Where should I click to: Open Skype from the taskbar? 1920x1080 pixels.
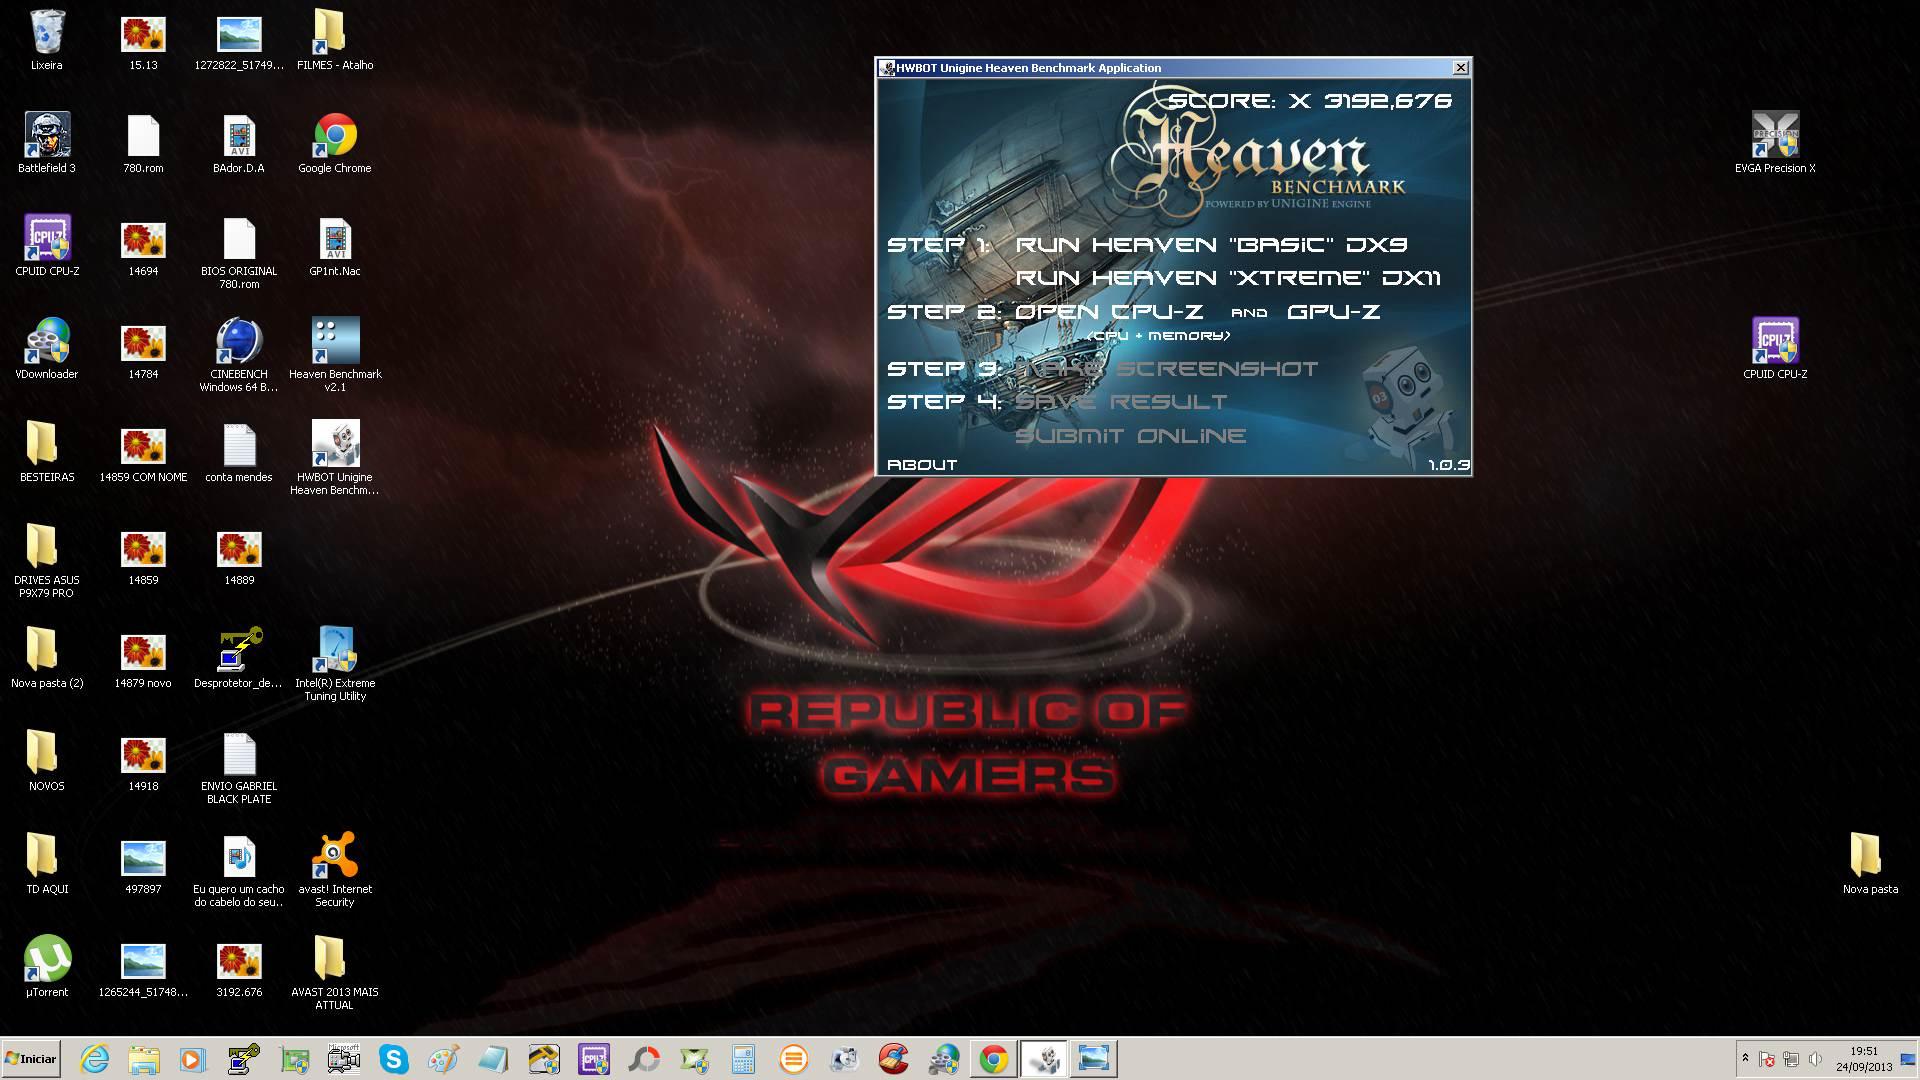click(394, 1059)
